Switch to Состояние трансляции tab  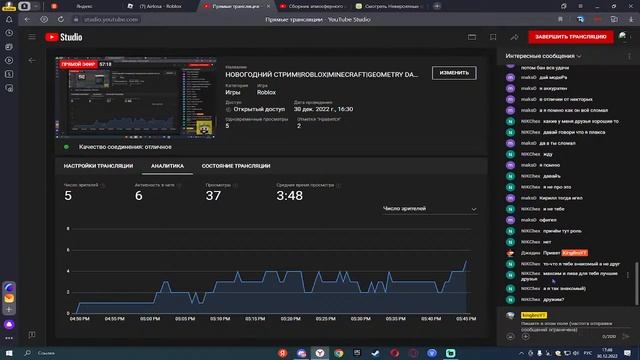click(236, 166)
